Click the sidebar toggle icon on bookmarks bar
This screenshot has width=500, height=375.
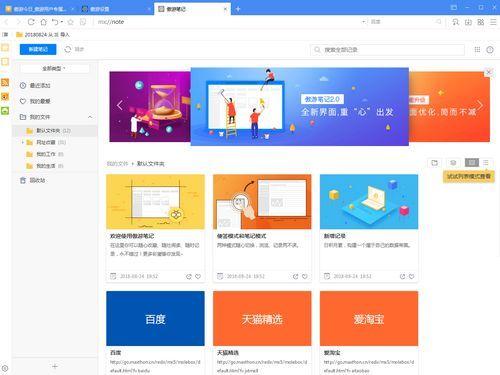coord(5,34)
